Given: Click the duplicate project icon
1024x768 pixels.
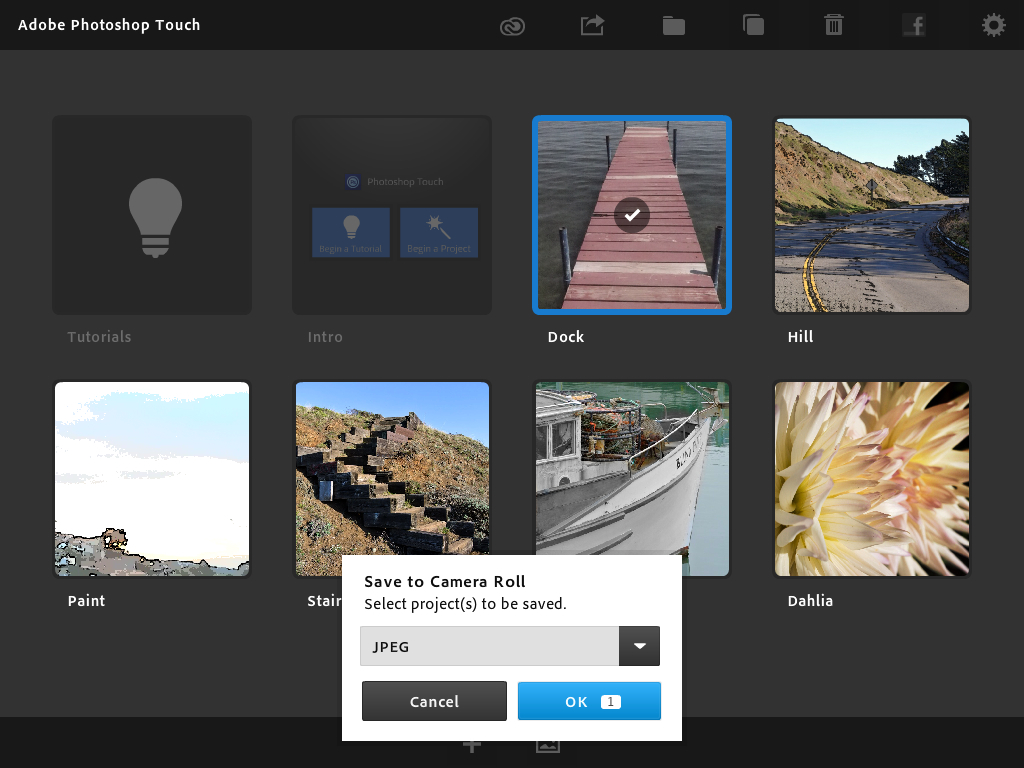Looking at the screenshot, I should 753,25.
